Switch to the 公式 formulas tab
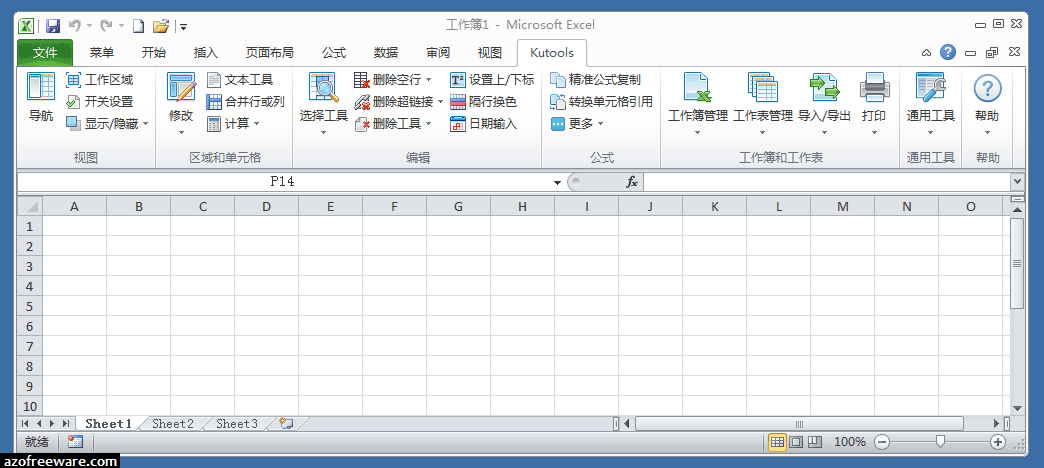This screenshot has width=1044, height=468. tap(334, 53)
